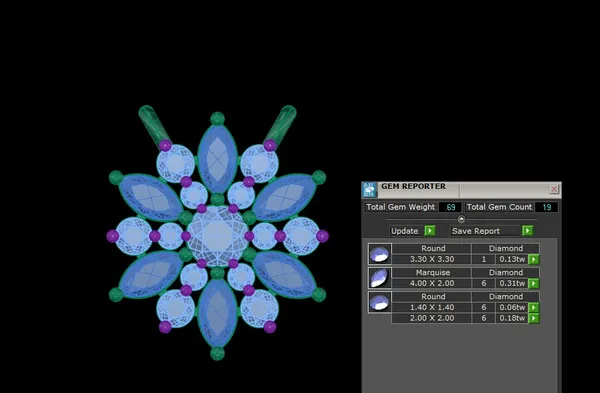The image size is (600, 393).
Task: Click the Marquise shape label
Action: 433,272
